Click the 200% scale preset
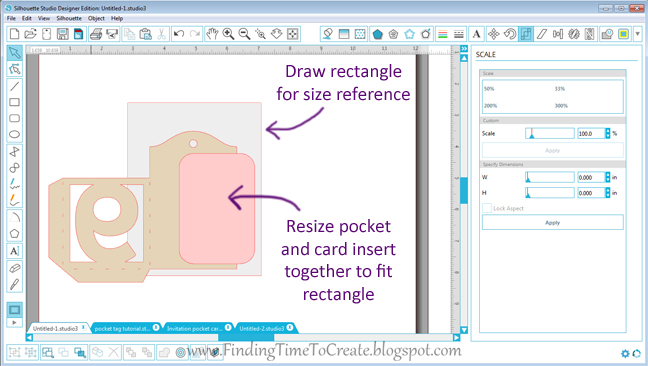 tap(491, 106)
